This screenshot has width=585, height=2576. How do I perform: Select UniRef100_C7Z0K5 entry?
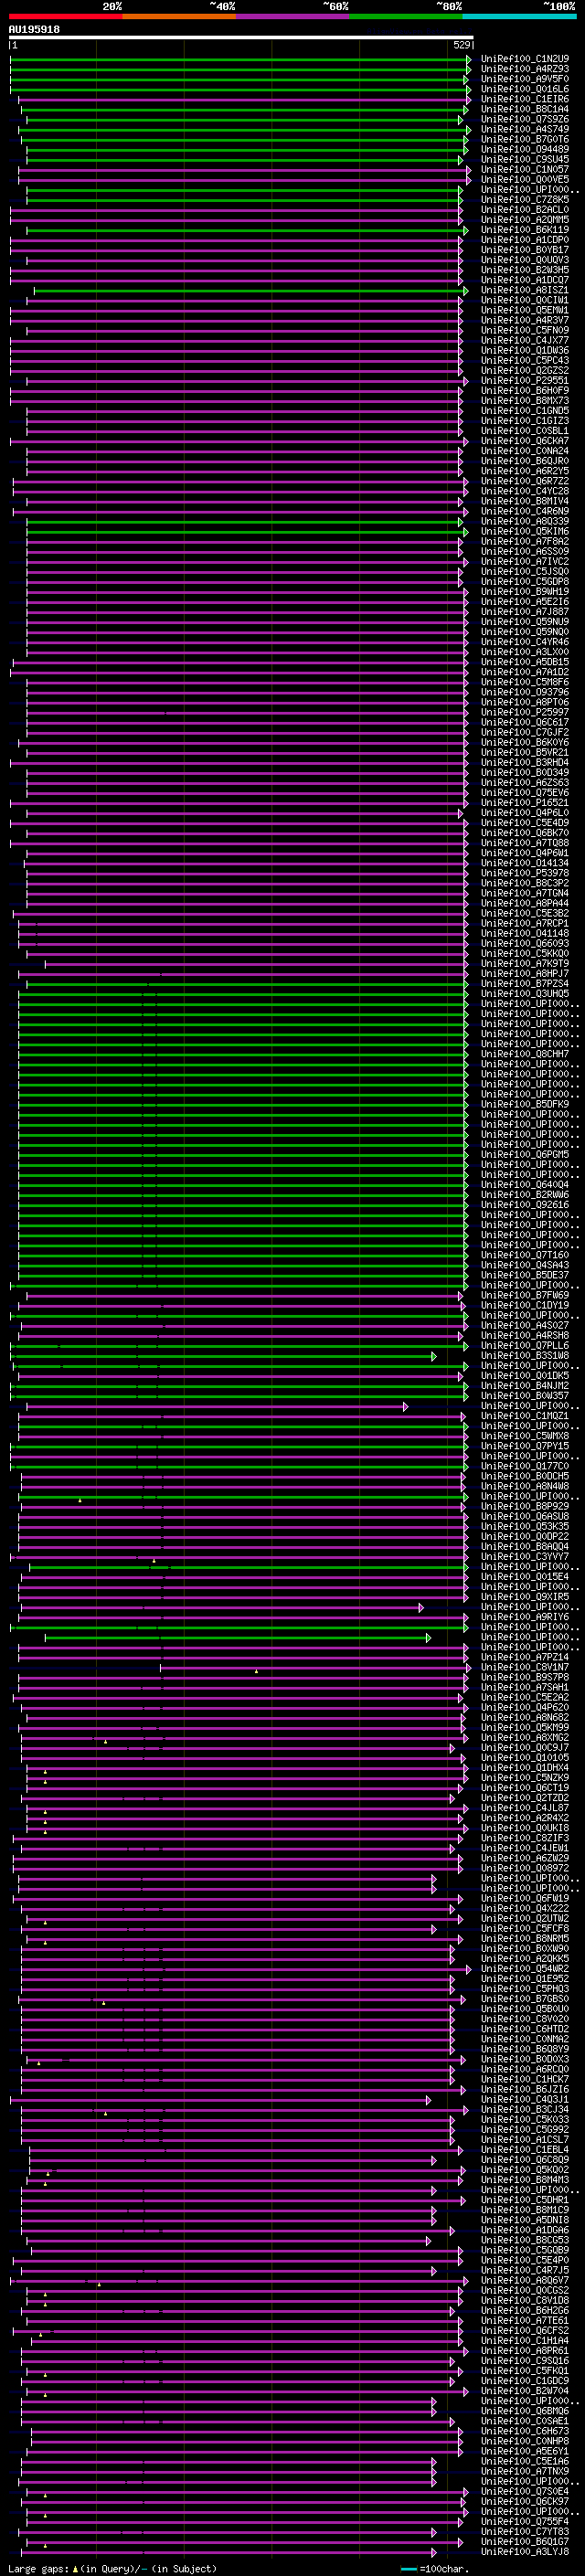click(525, 200)
